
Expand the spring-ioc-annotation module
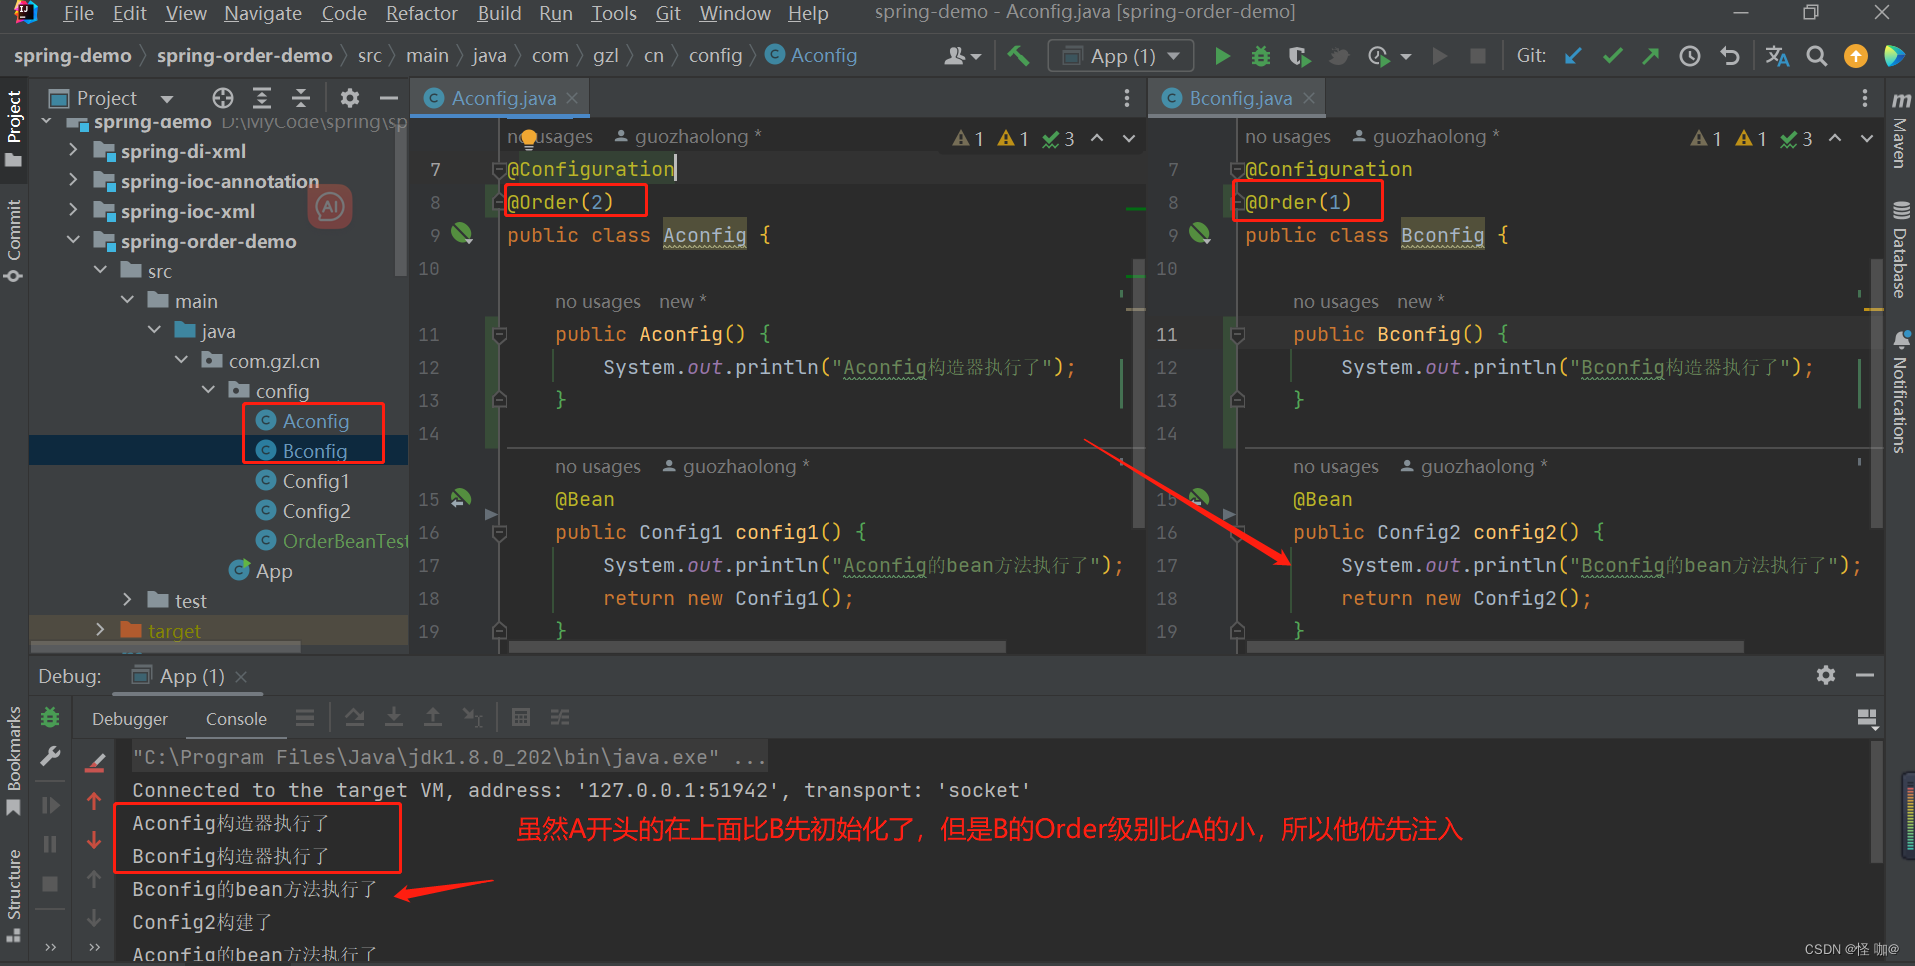pos(73,181)
